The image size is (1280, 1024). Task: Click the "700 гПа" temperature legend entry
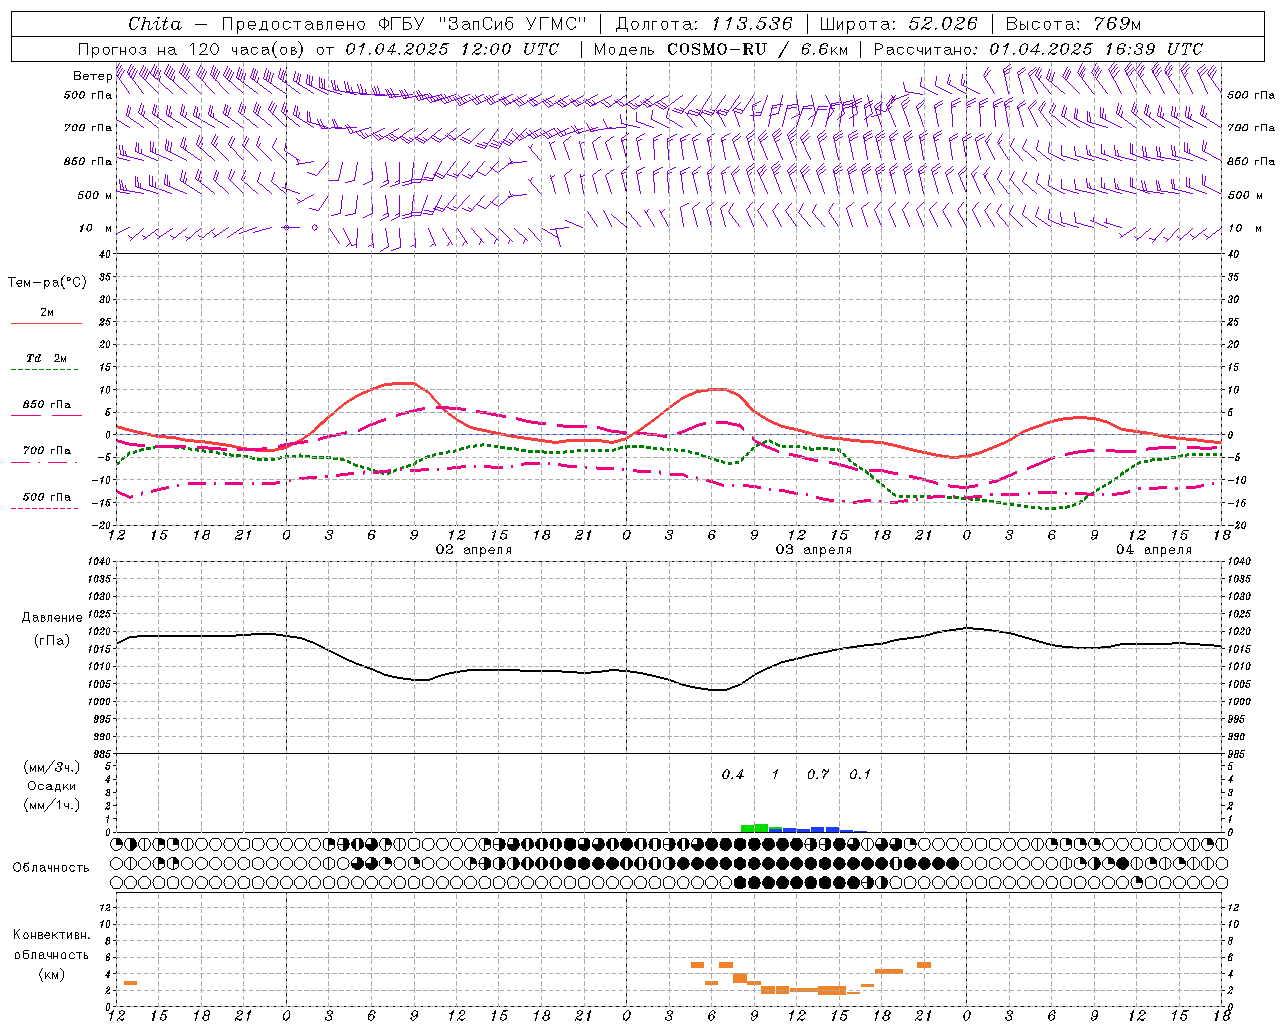46,451
